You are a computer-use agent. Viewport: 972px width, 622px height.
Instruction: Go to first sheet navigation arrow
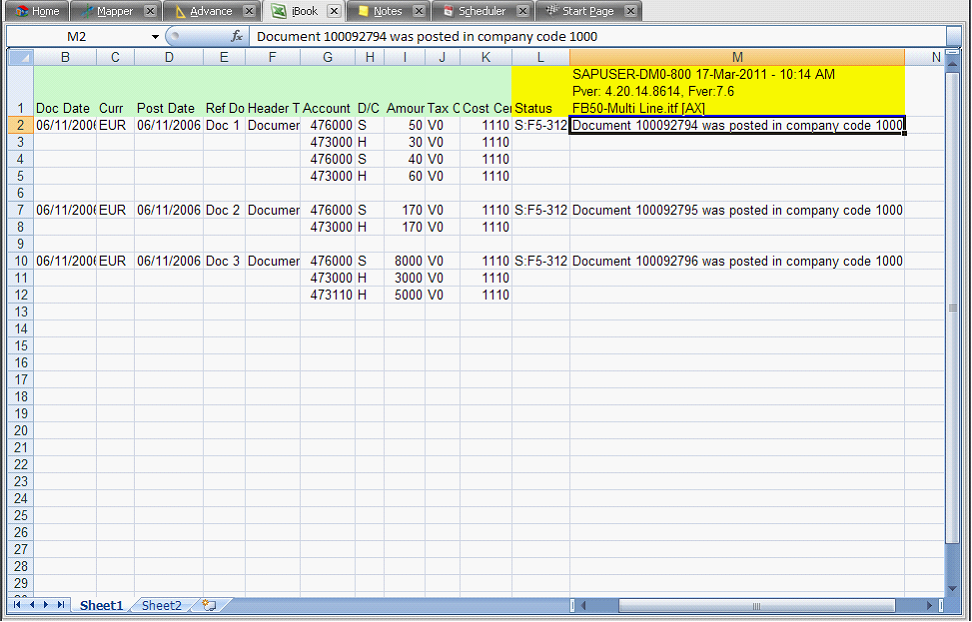point(17,605)
